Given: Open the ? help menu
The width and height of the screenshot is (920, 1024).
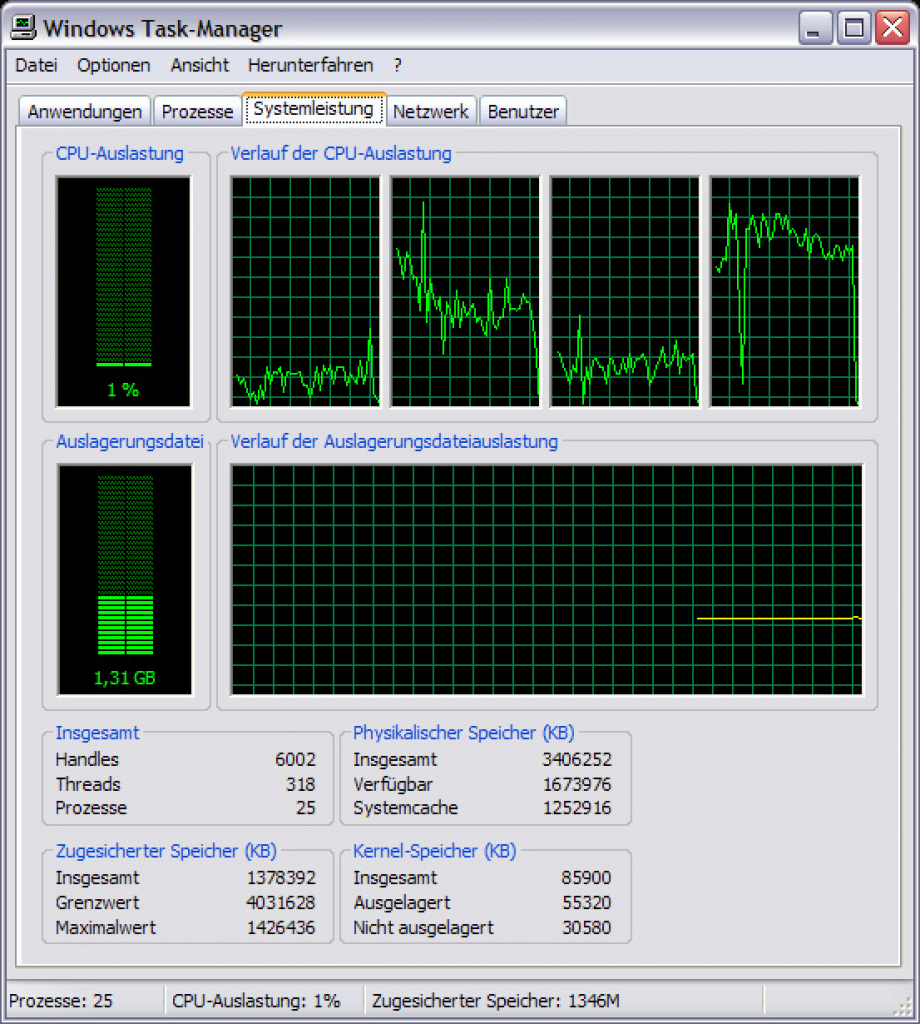Looking at the screenshot, I should coord(398,65).
